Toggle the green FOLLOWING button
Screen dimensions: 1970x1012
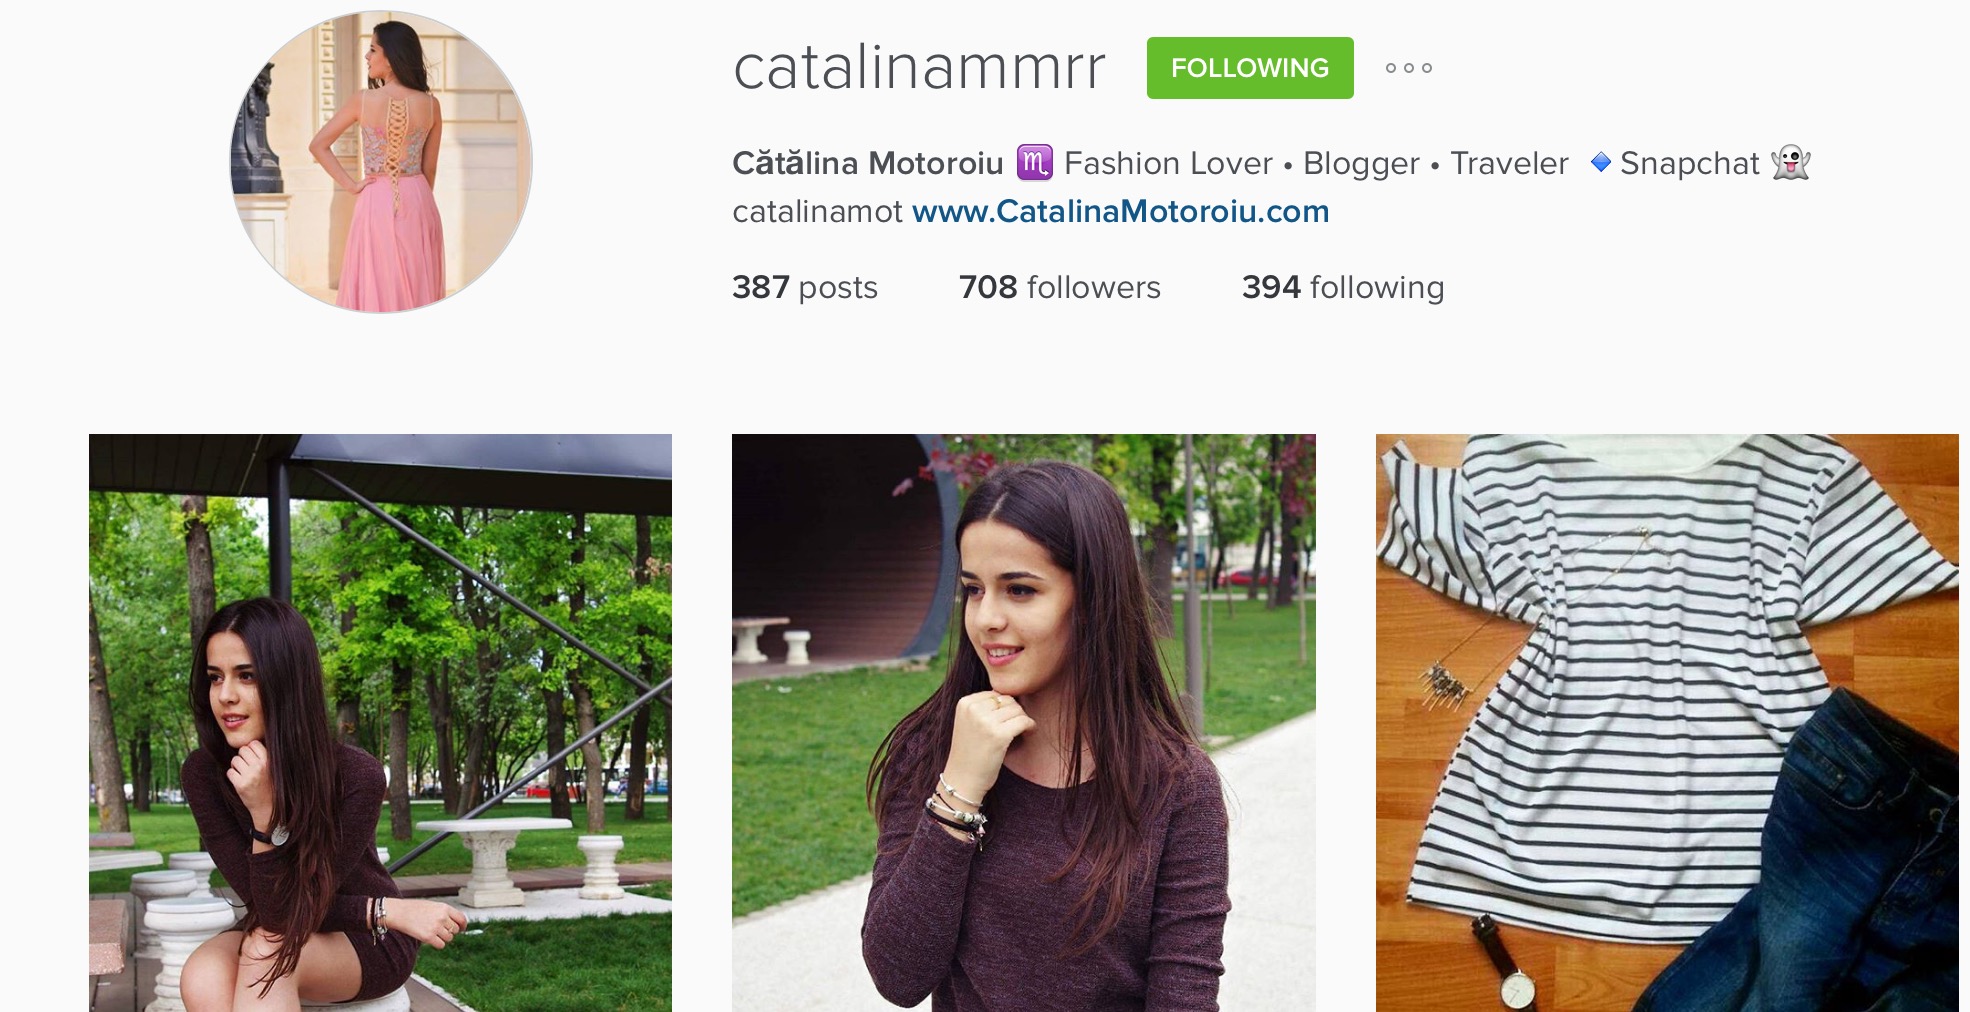1250,68
